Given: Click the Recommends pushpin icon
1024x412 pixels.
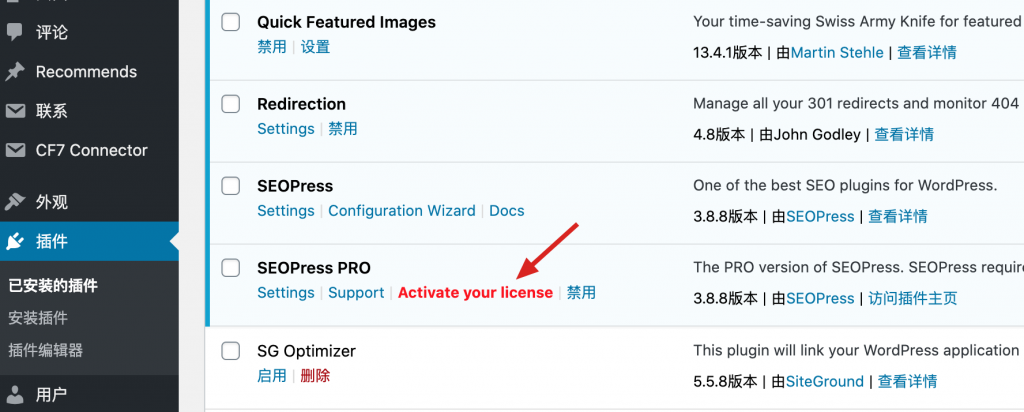Looking at the screenshot, I should coord(15,72).
